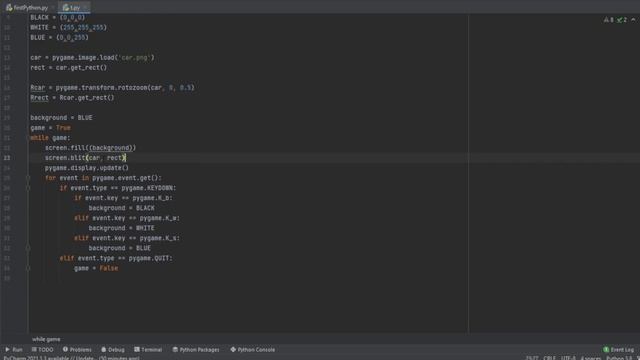Open the Python interpreter selector in status bar
640x360 pixels.
pos(619,358)
